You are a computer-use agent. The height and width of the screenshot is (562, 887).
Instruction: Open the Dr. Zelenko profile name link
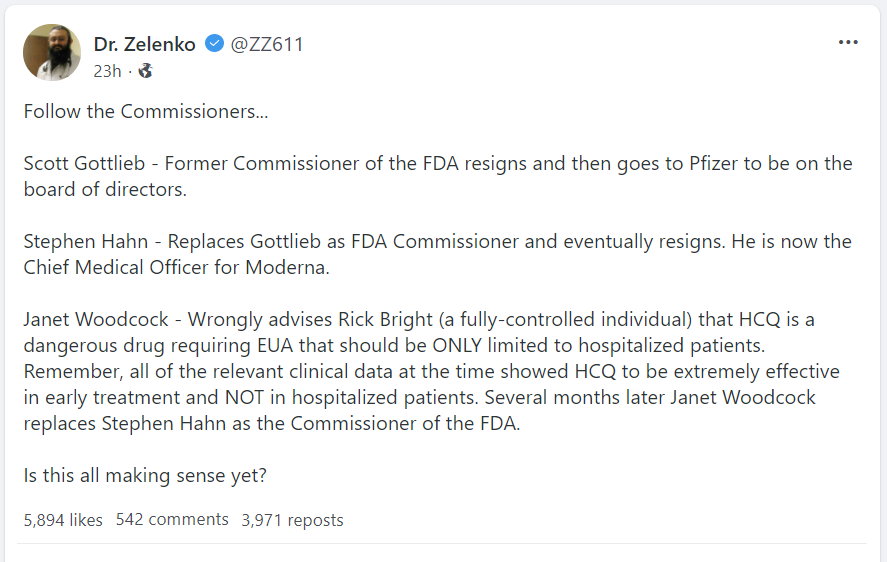pos(144,44)
